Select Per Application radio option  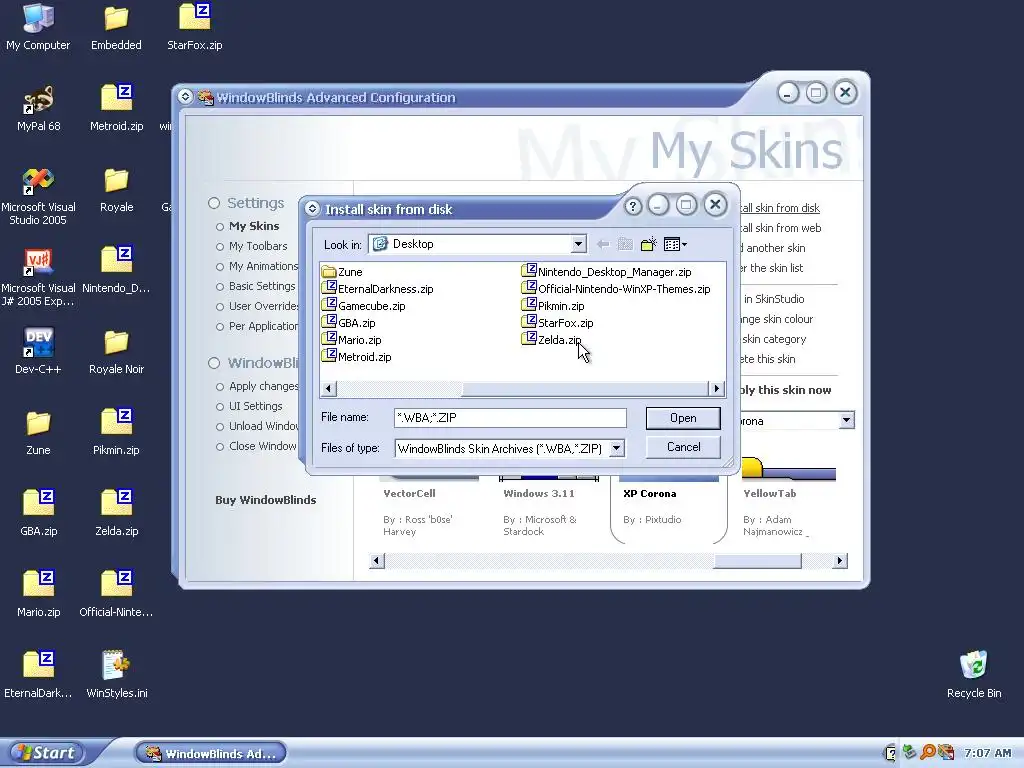pyautogui.click(x=257, y=326)
